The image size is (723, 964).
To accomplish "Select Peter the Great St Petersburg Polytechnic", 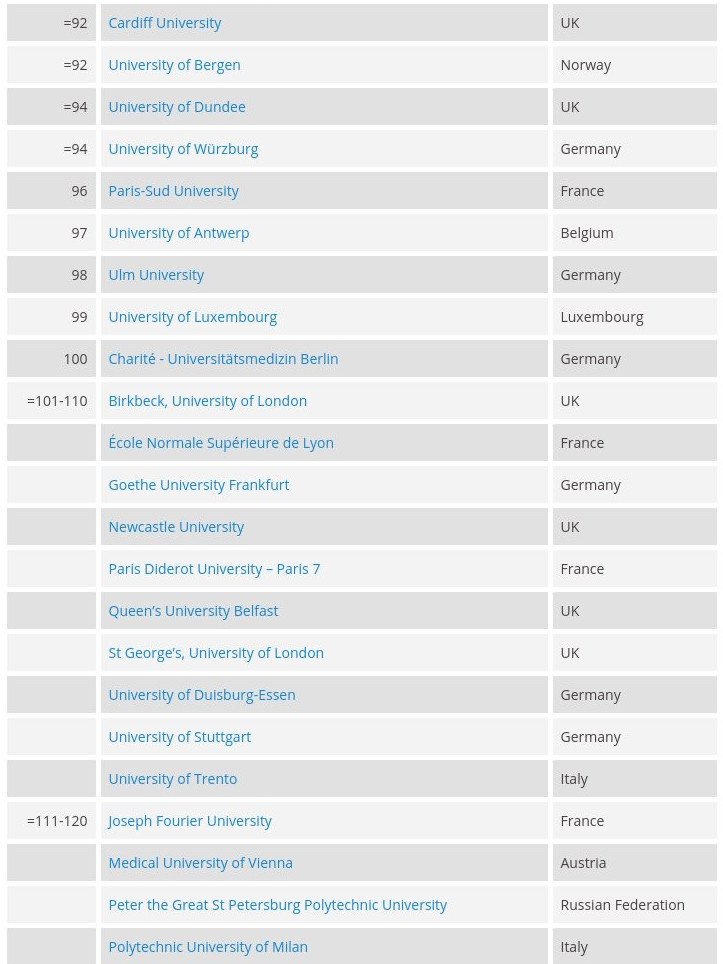I will pyautogui.click(x=278, y=905).
